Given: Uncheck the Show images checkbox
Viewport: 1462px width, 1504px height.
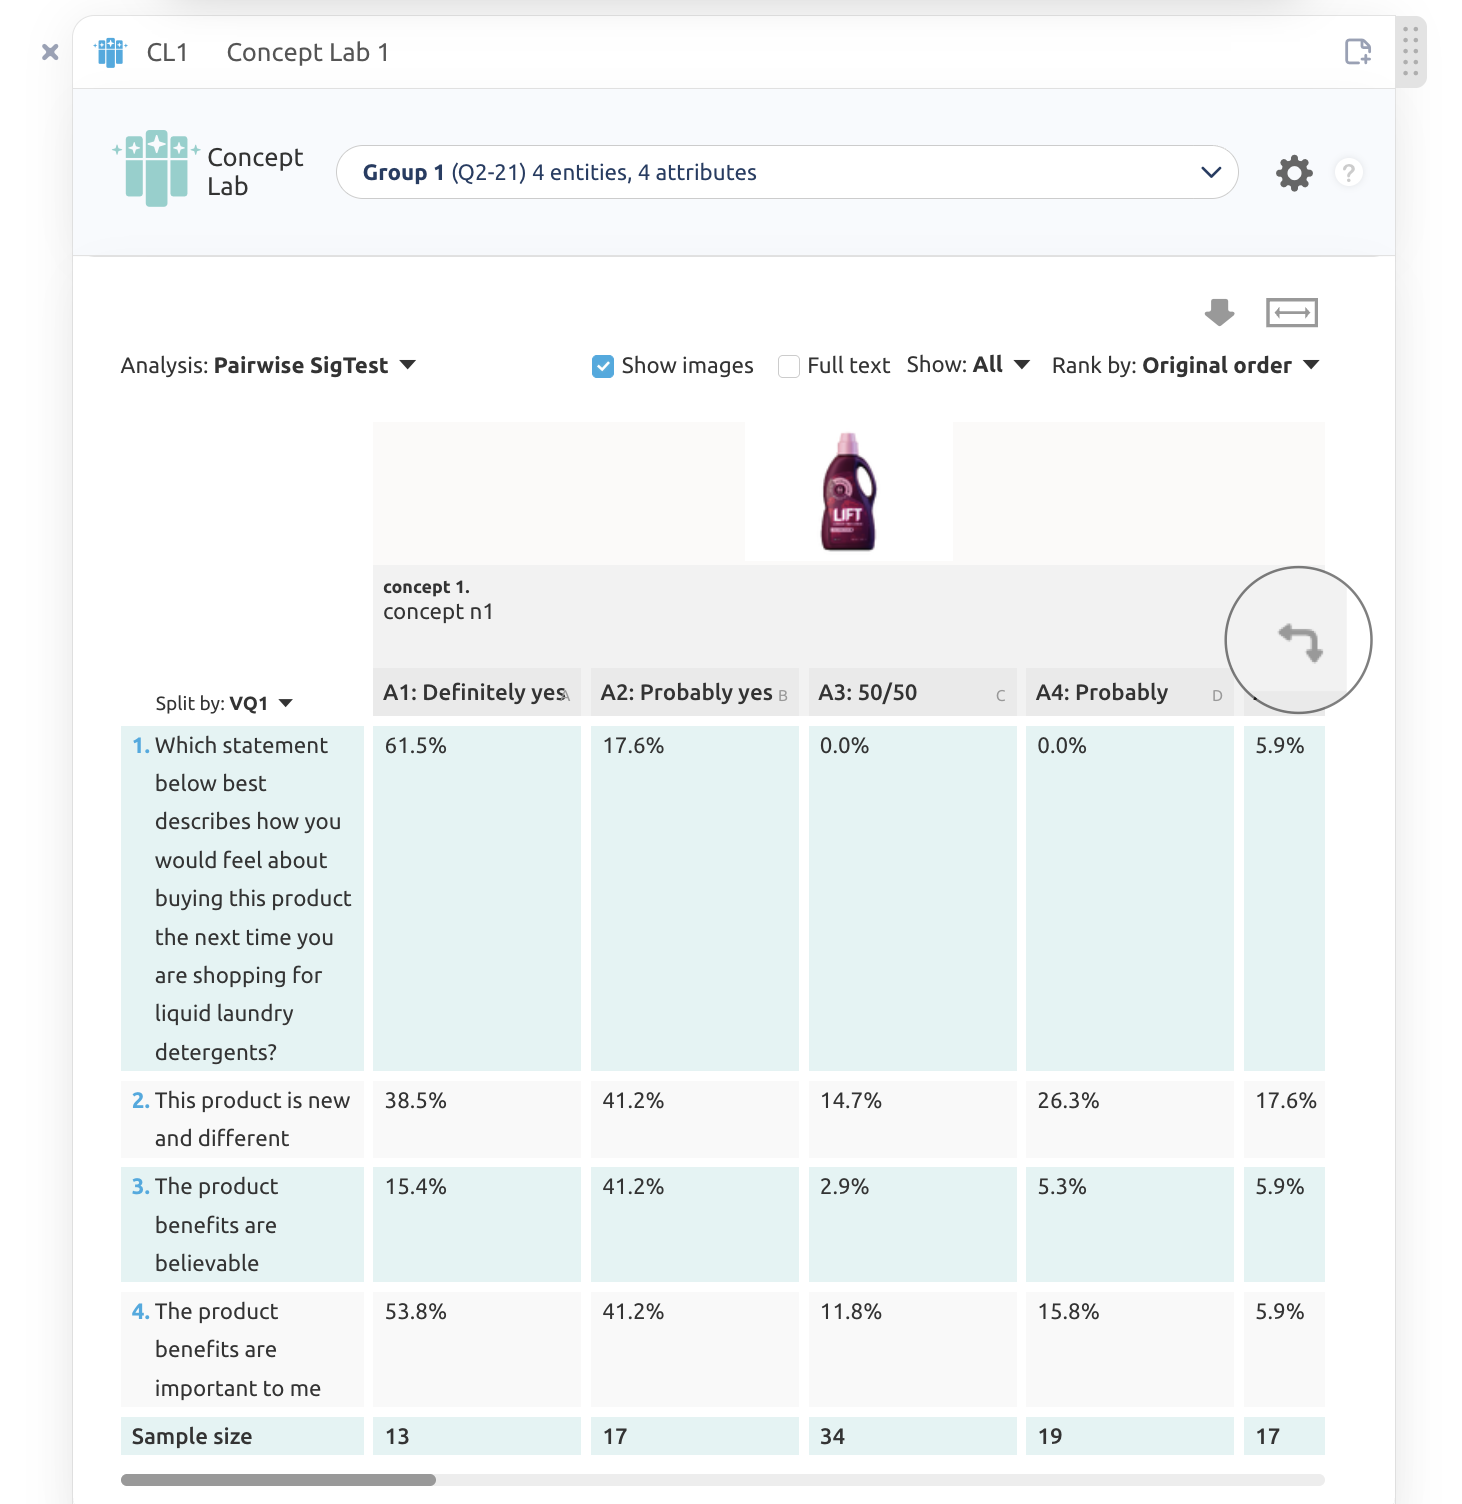Looking at the screenshot, I should [x=603, y=366].
